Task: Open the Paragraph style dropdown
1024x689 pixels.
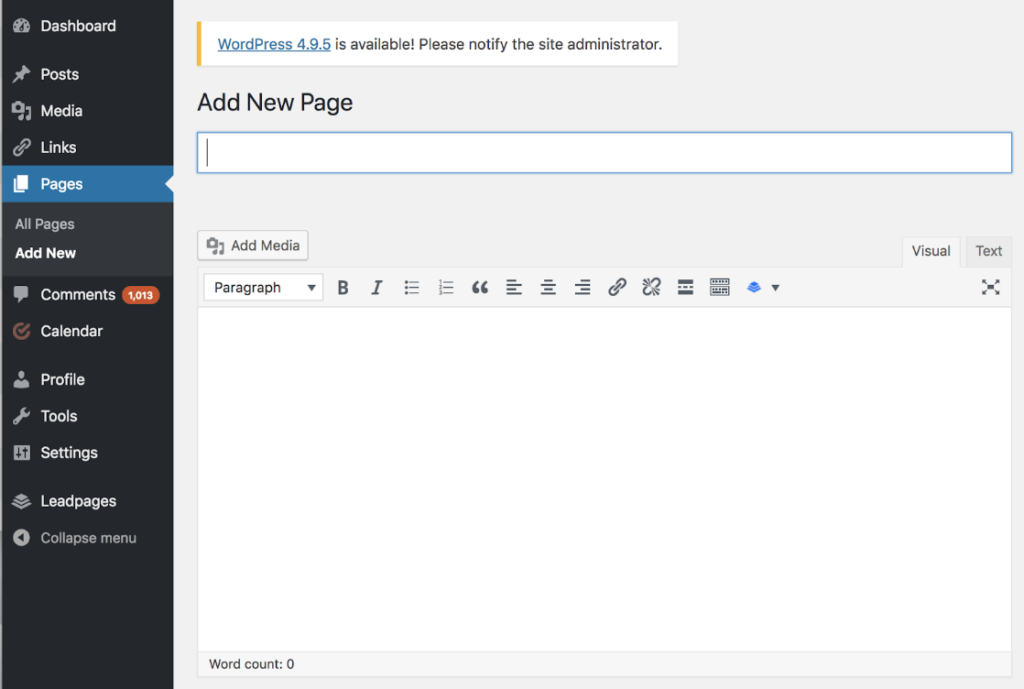Action: (x=262, y=287)
